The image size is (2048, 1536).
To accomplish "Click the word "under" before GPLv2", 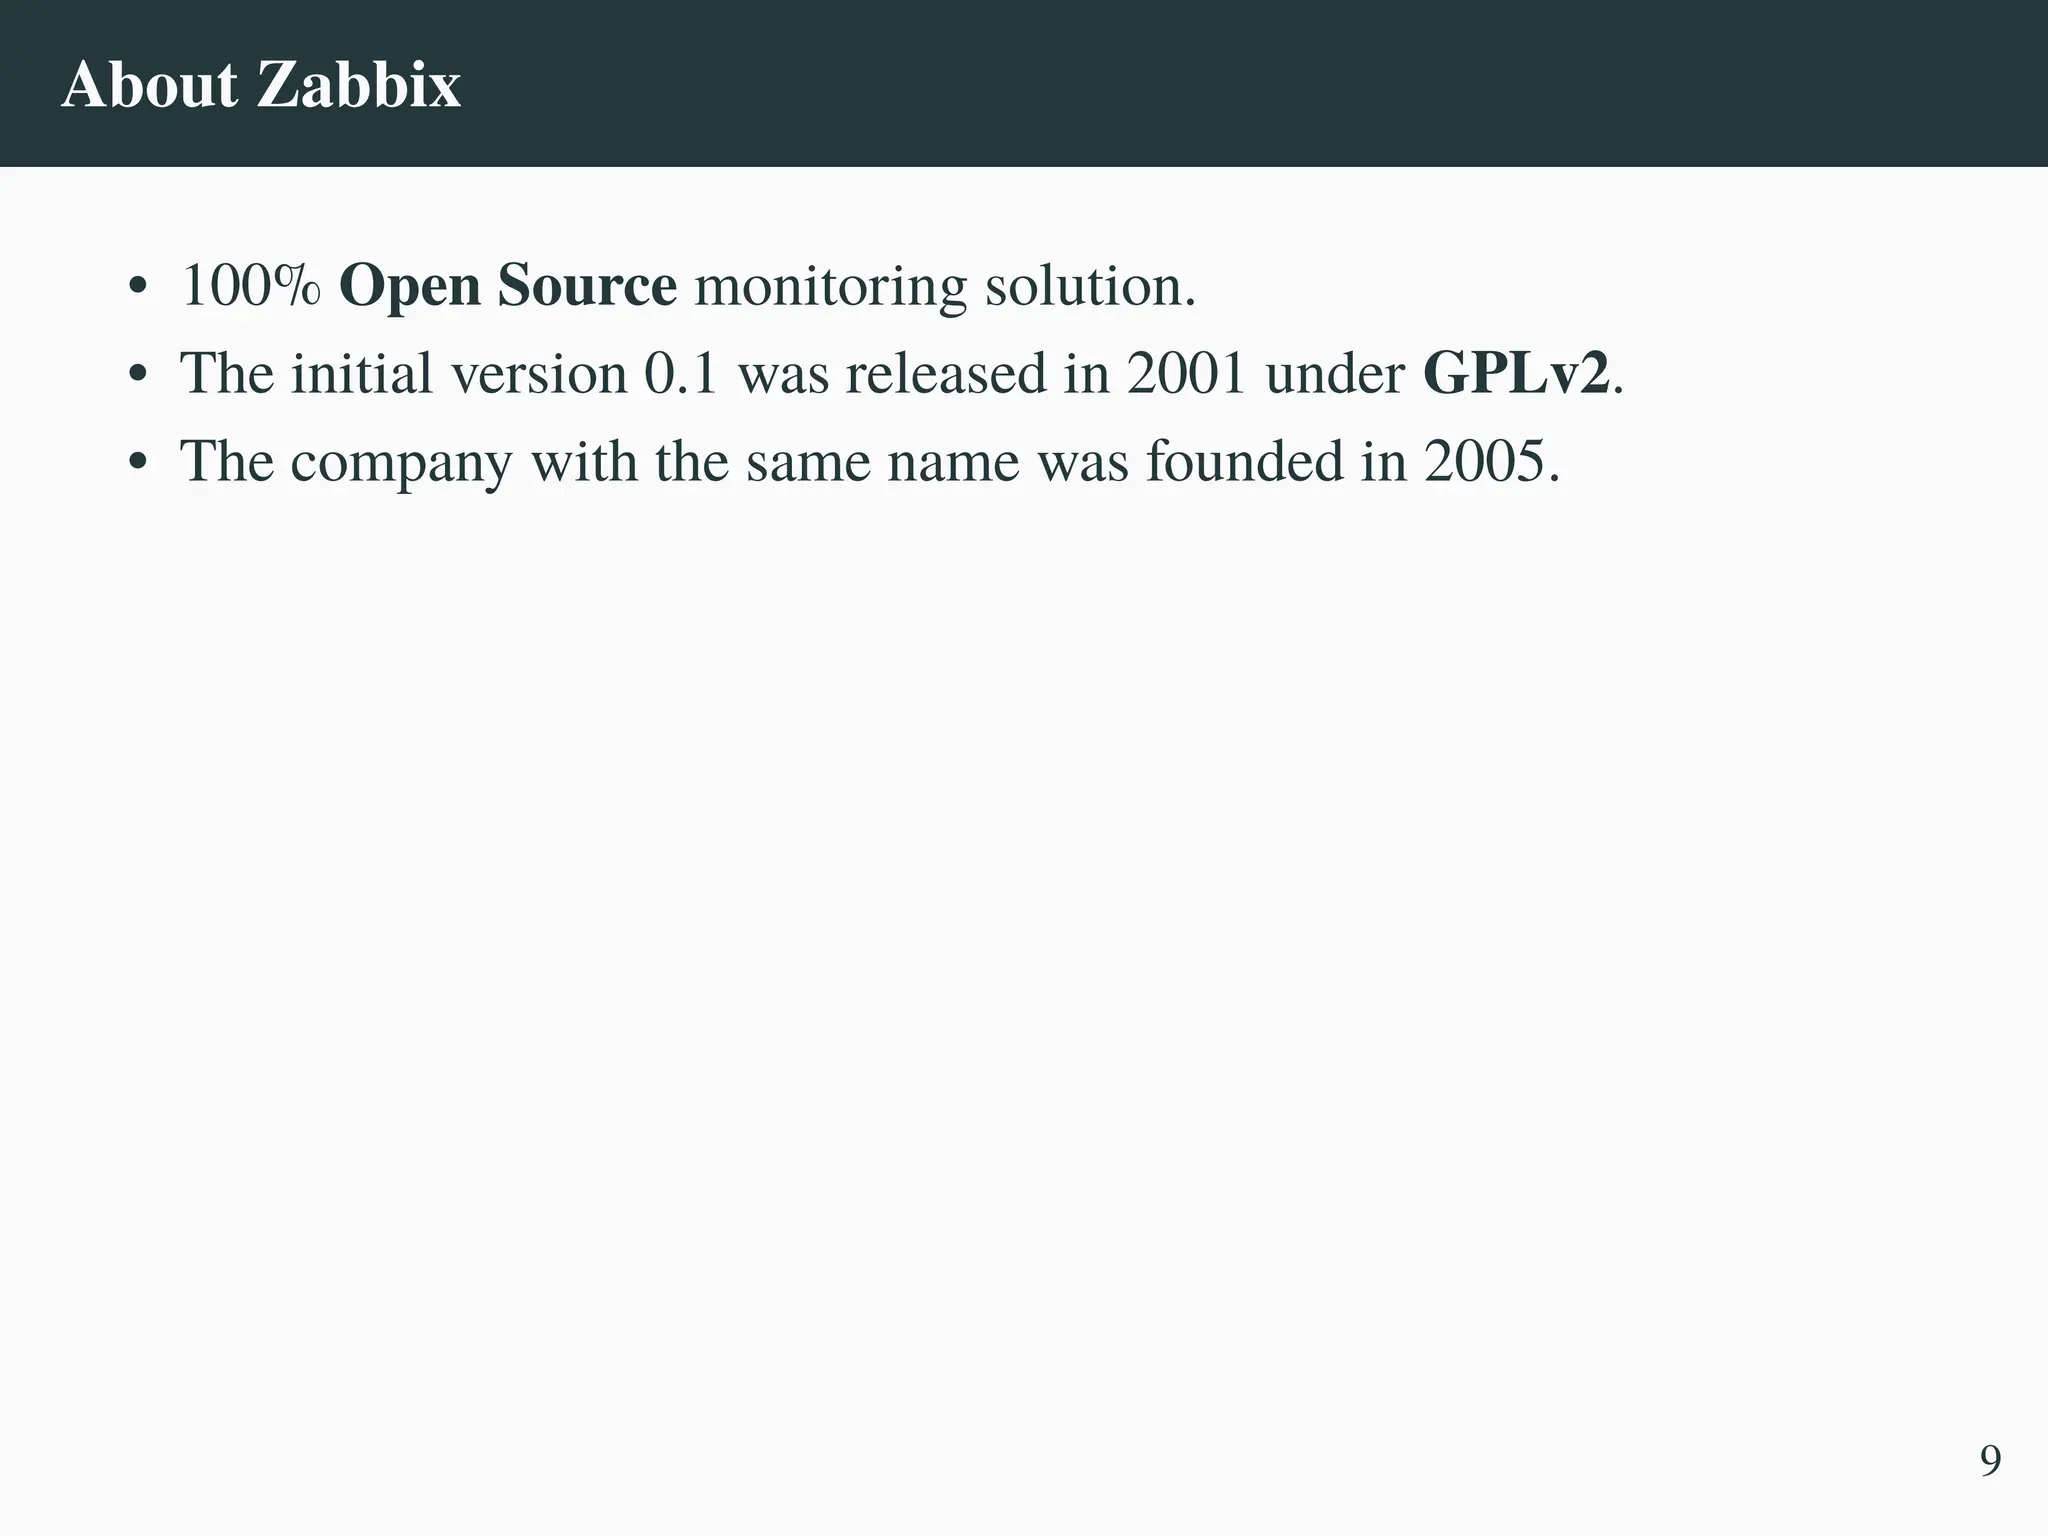I will 1335,374.
